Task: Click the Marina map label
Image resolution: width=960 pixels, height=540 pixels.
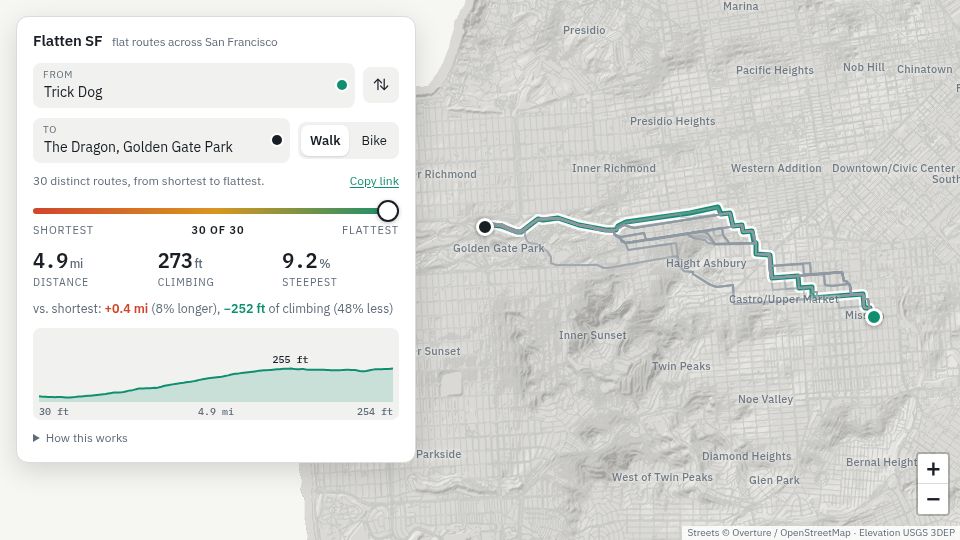Action: [x=740, y=6]
